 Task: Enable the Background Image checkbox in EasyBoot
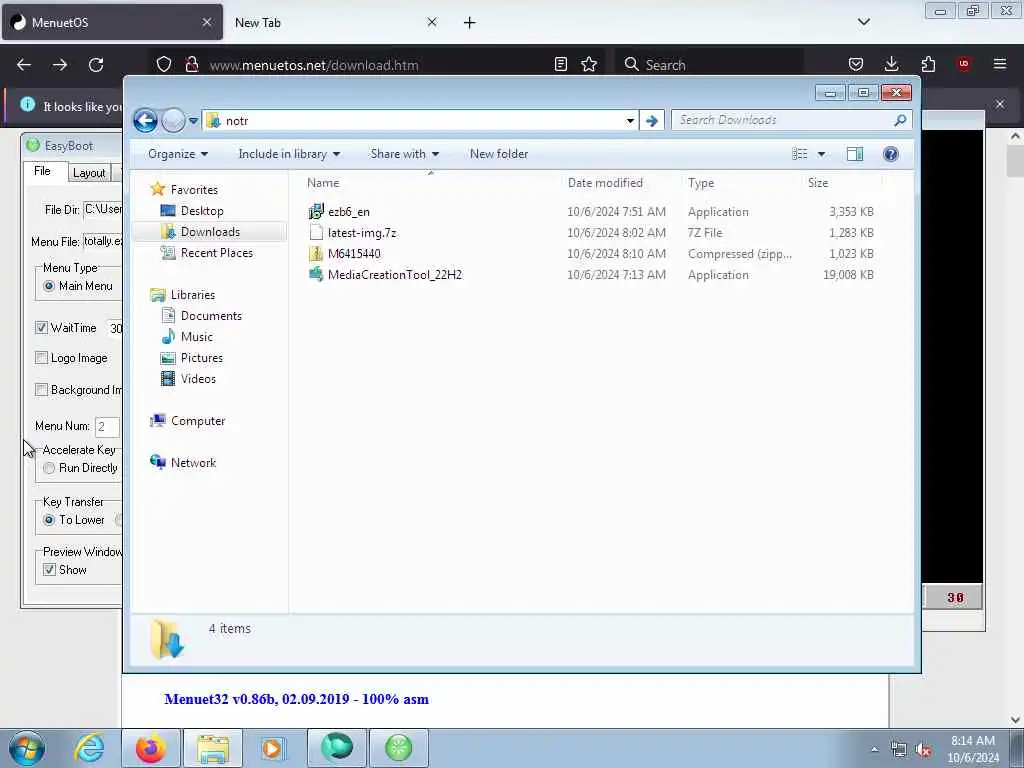pyautogui.click(x=41, y=390)
